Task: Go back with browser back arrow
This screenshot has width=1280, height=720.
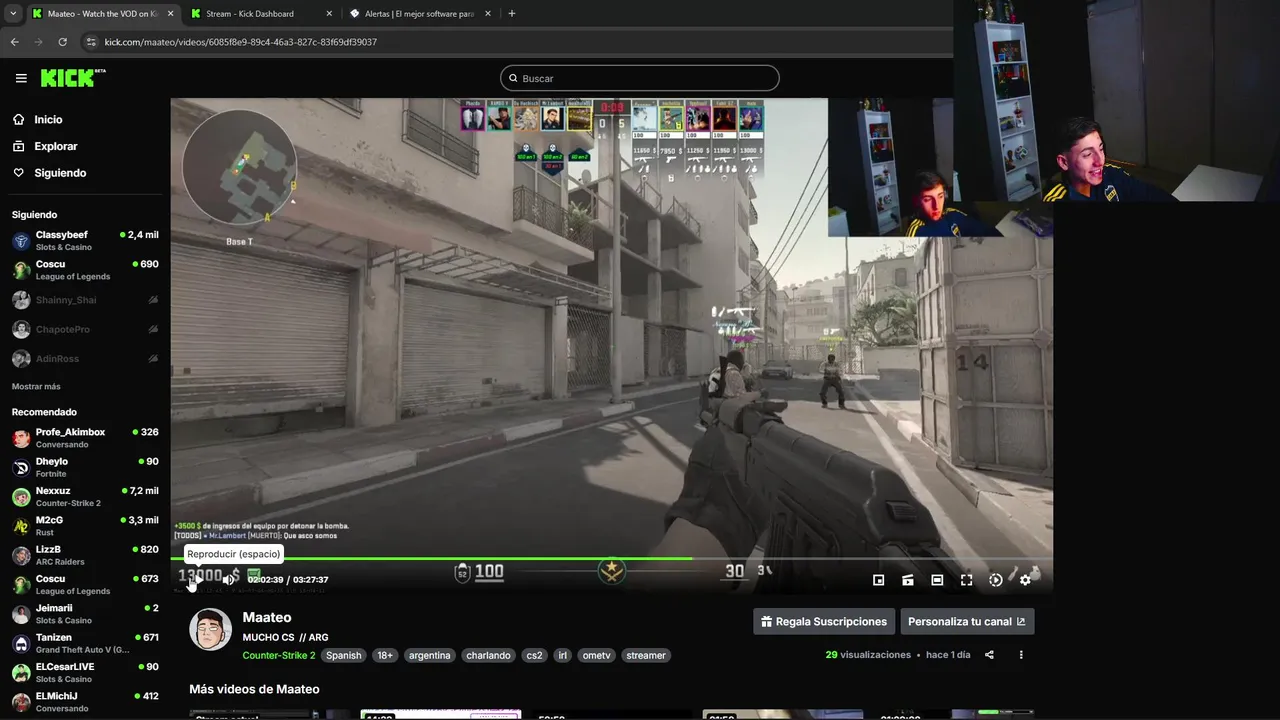Action: click(14, 42)
